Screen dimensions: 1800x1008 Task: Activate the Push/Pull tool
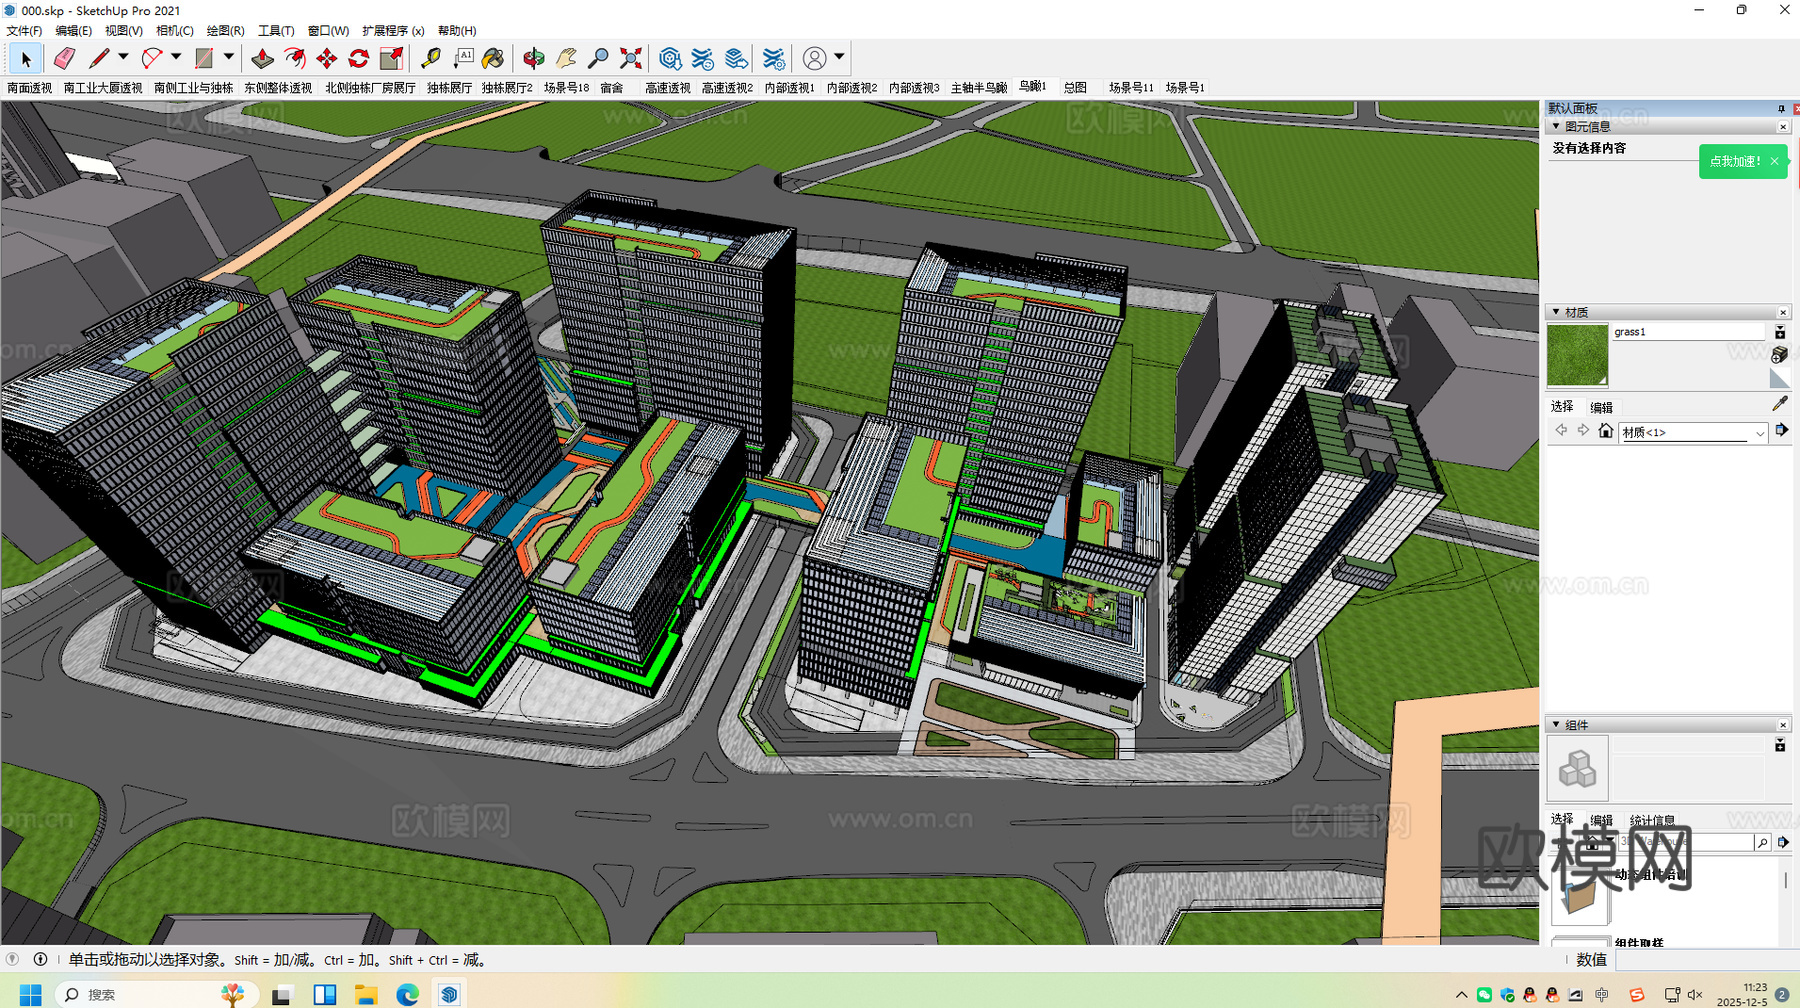tap(262, 59)
